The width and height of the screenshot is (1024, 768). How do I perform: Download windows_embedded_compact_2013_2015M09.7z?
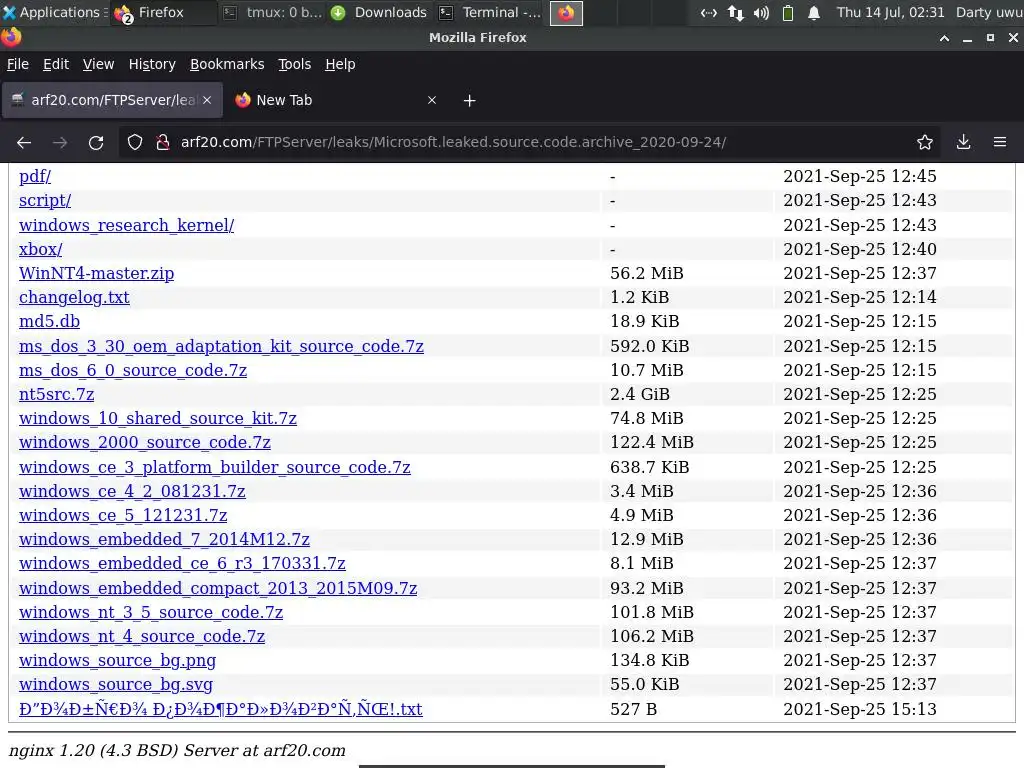click(x=218, y=588)
